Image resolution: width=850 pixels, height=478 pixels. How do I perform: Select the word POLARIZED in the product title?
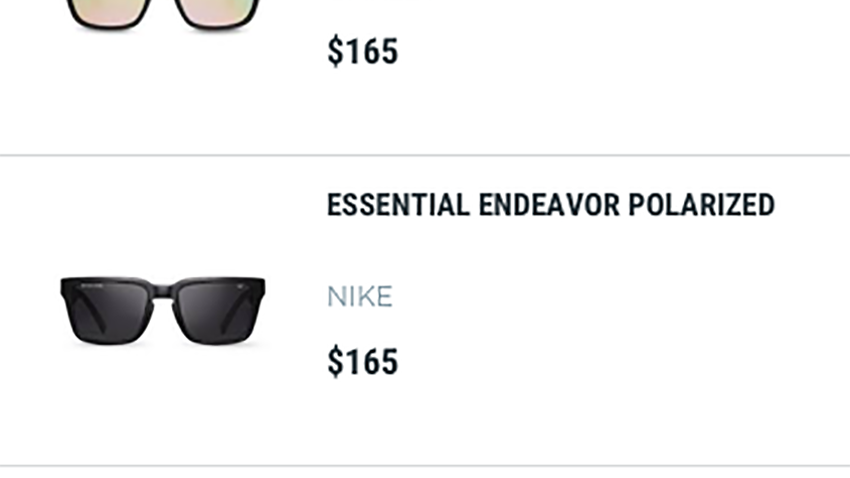701,205
